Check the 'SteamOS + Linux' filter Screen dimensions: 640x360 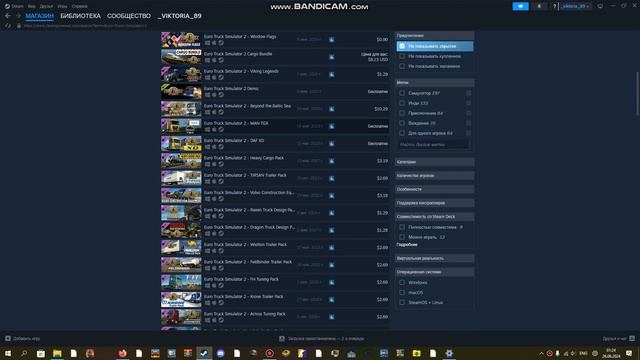[402, 302]
